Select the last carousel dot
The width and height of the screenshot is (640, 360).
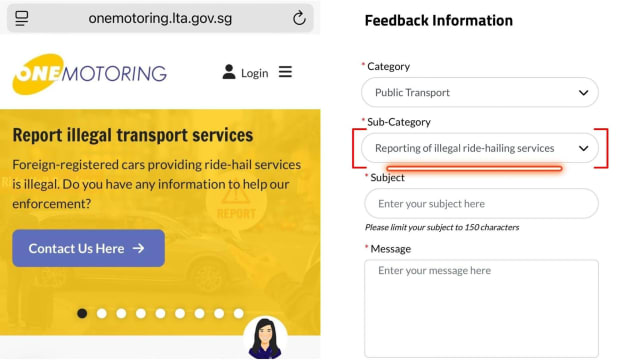(x=239, y=313)
